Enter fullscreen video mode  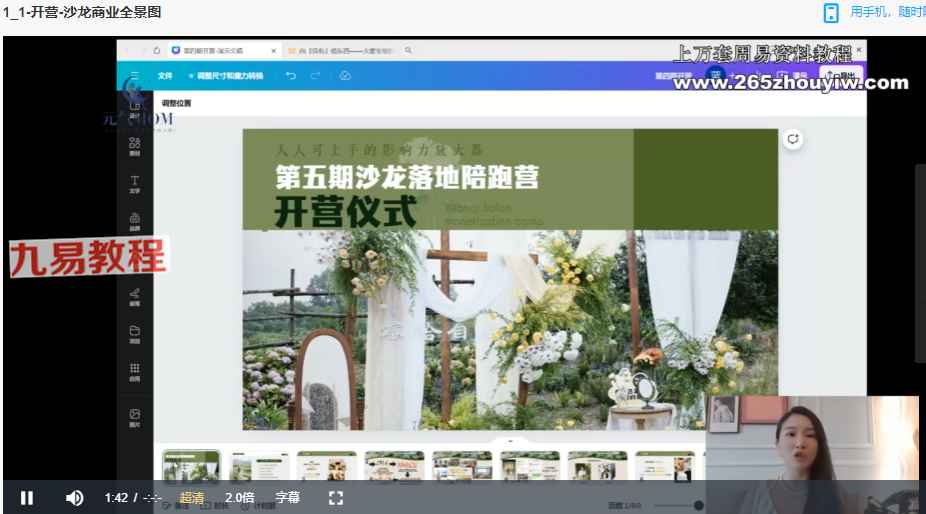click(336, 497)
